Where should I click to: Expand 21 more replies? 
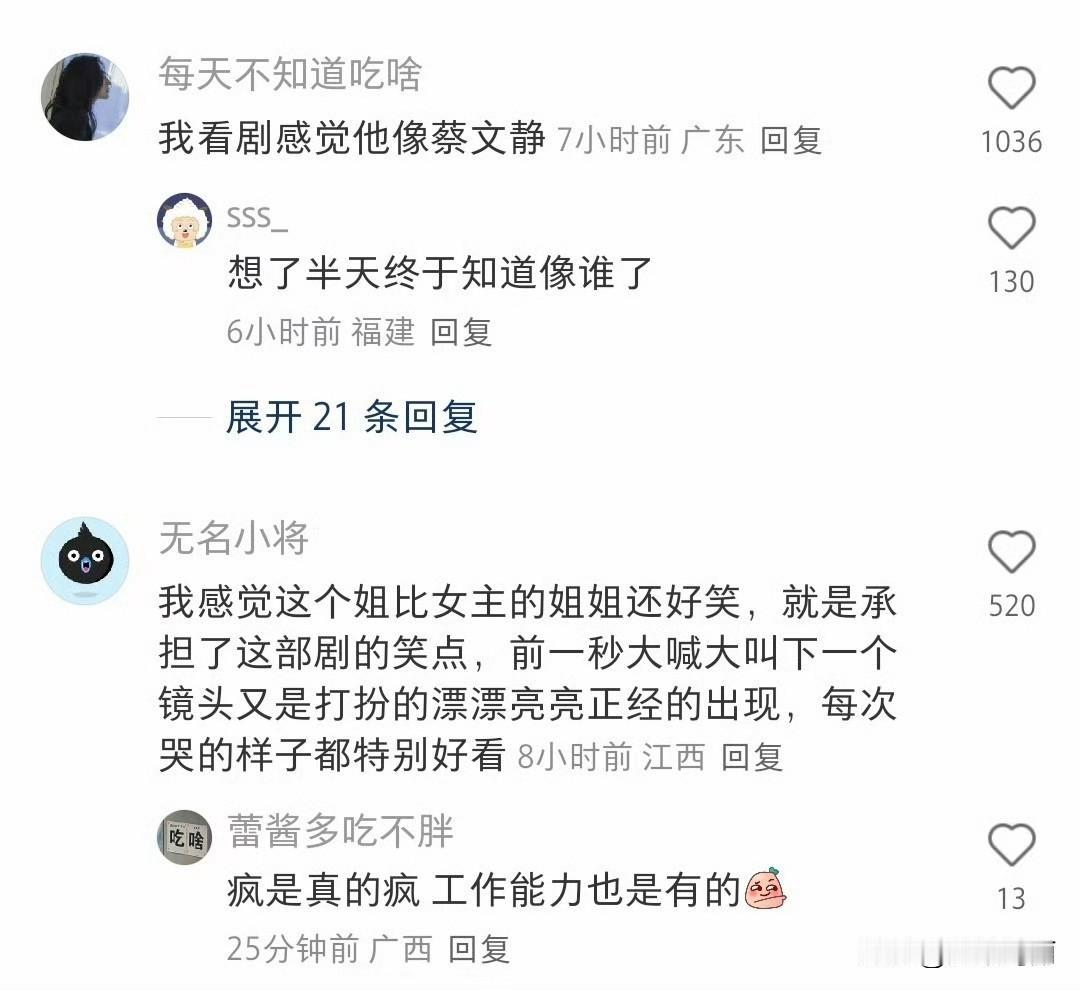pos(351,417)
